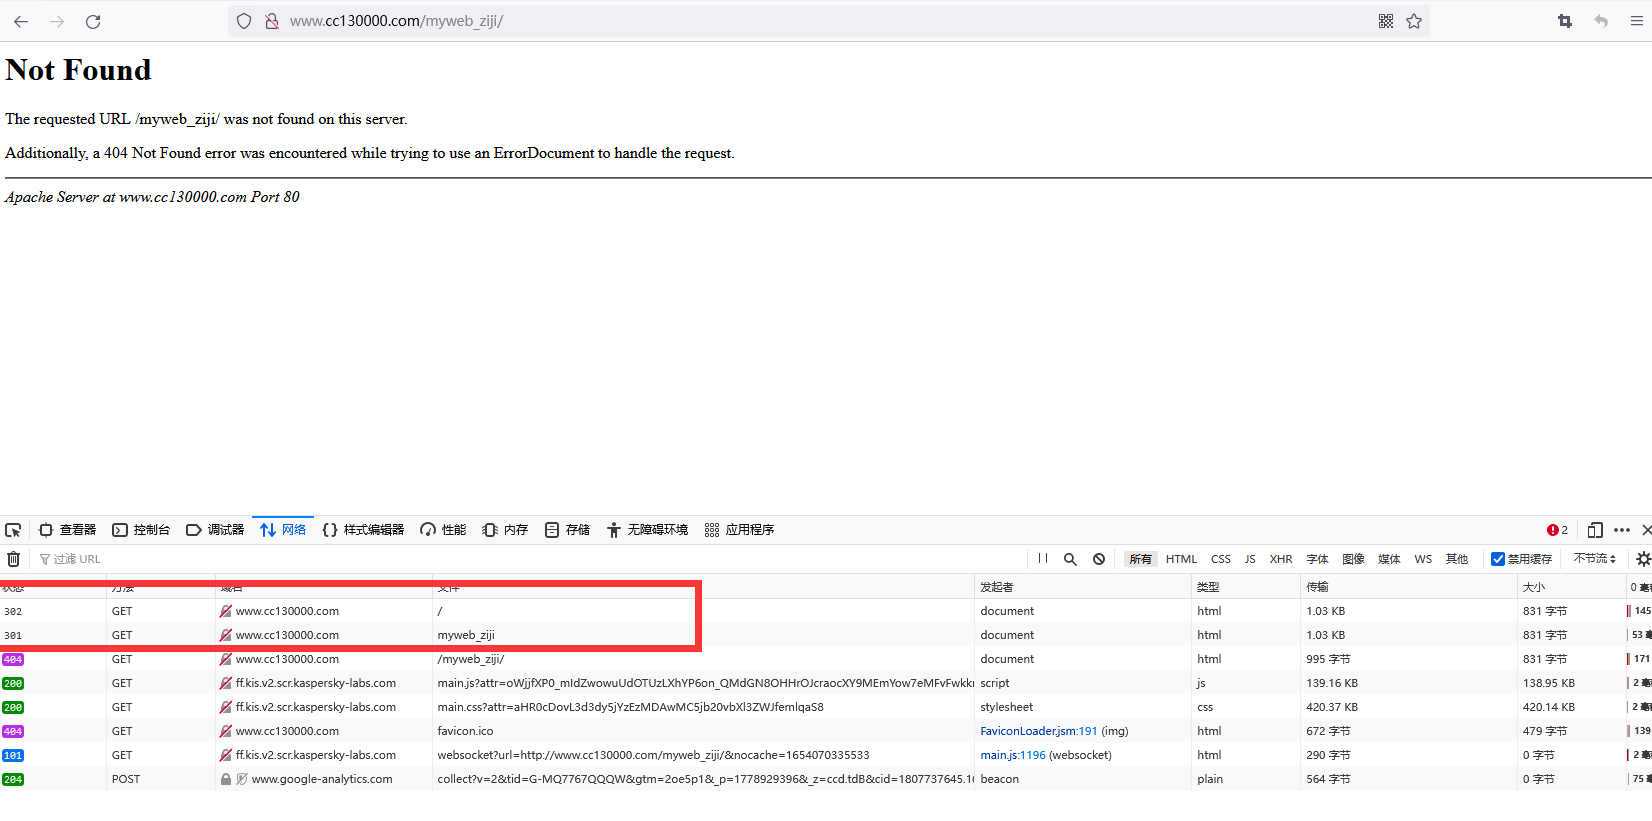The width and height of the screenshot is (1652, 821).
Task: Clear network log with trash icon
Action: click(x=14, y=559)
